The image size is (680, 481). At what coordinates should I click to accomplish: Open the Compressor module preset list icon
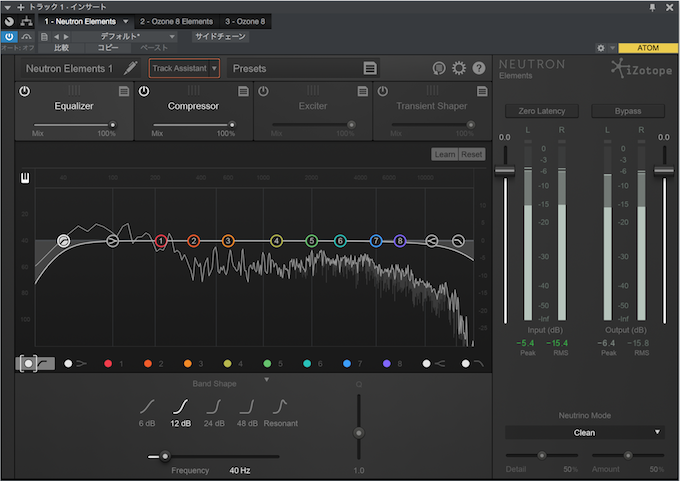click(243, 91)
